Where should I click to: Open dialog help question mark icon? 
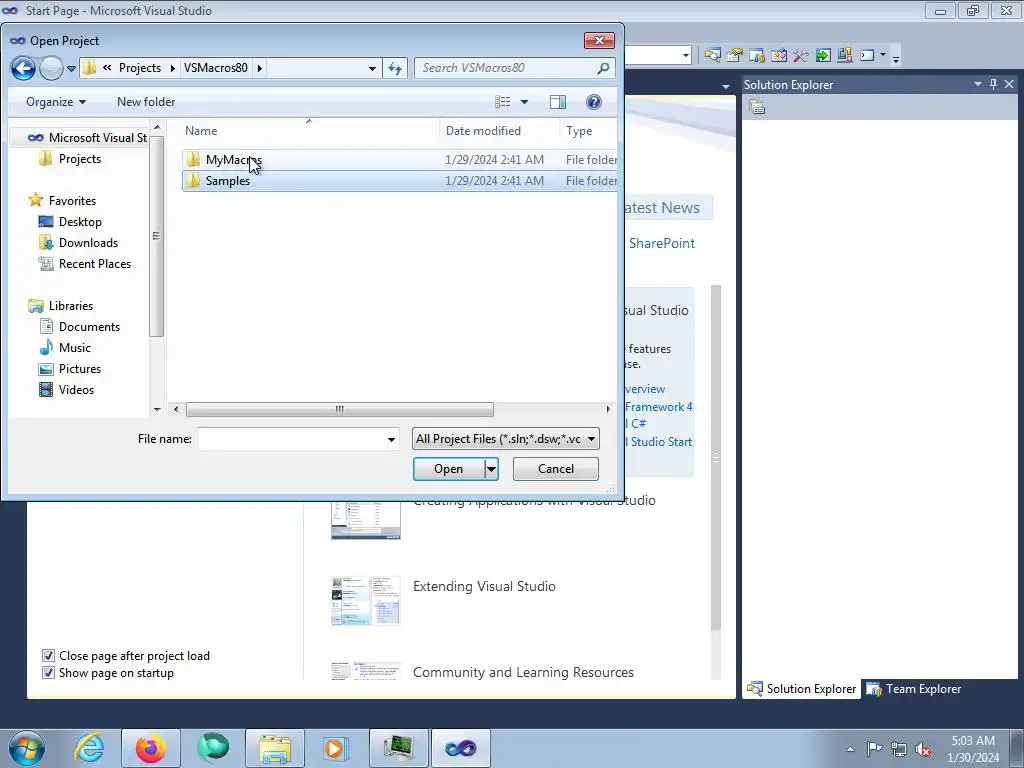594,102
